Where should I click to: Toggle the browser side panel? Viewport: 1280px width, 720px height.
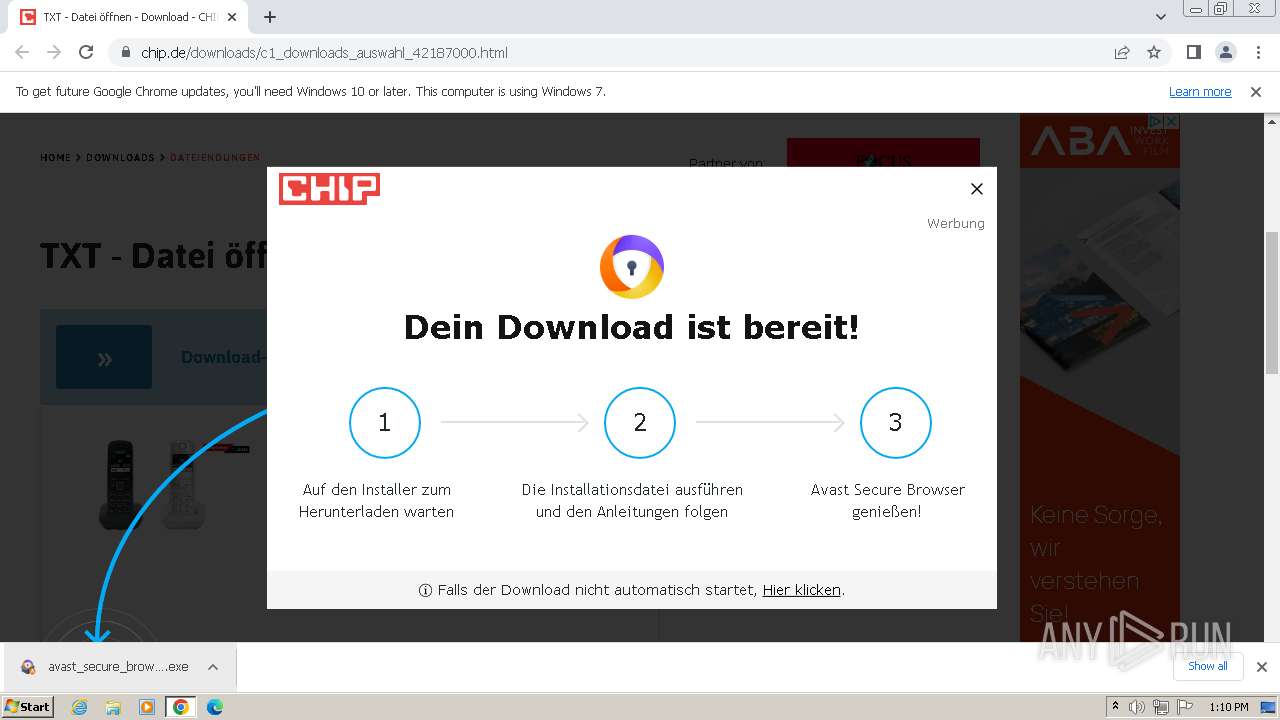[x=1193, y=52]
